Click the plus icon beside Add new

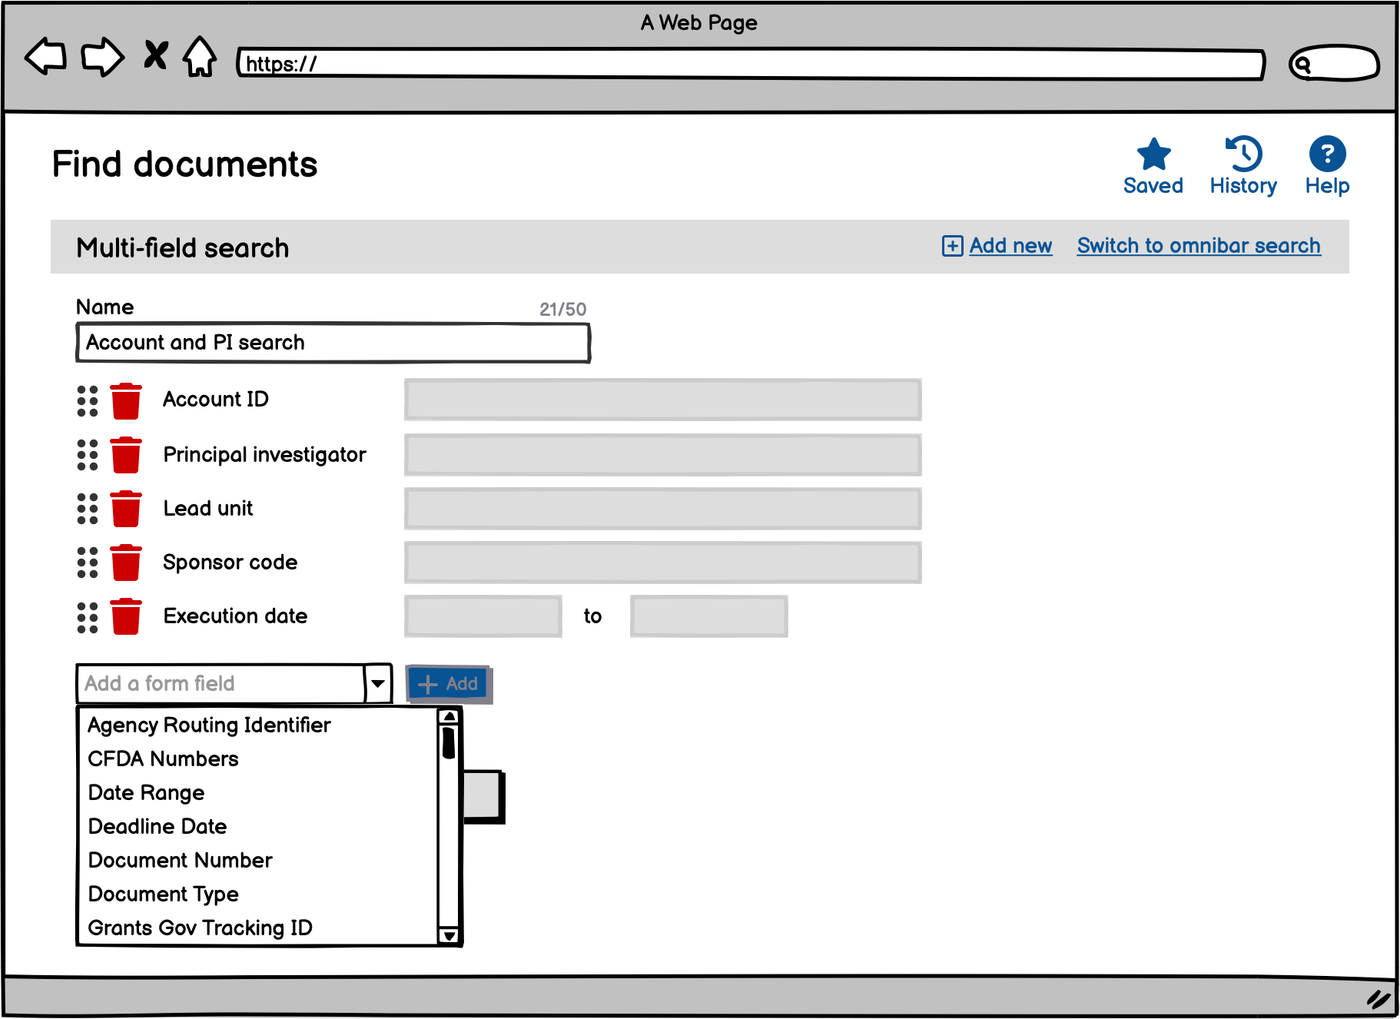(x=953, y=246)
